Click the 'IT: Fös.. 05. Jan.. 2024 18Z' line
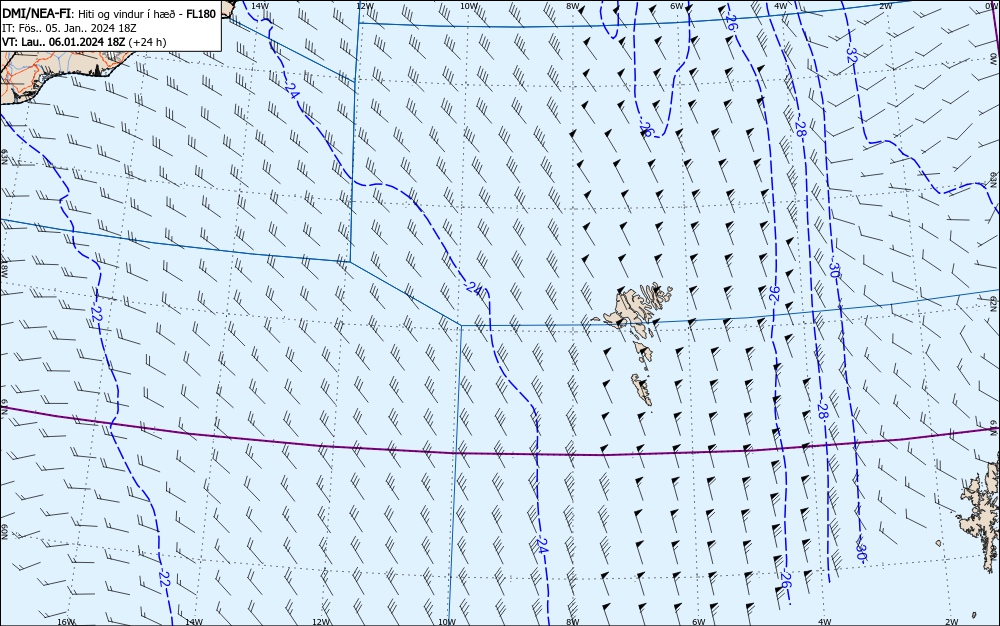 [70, 28]
